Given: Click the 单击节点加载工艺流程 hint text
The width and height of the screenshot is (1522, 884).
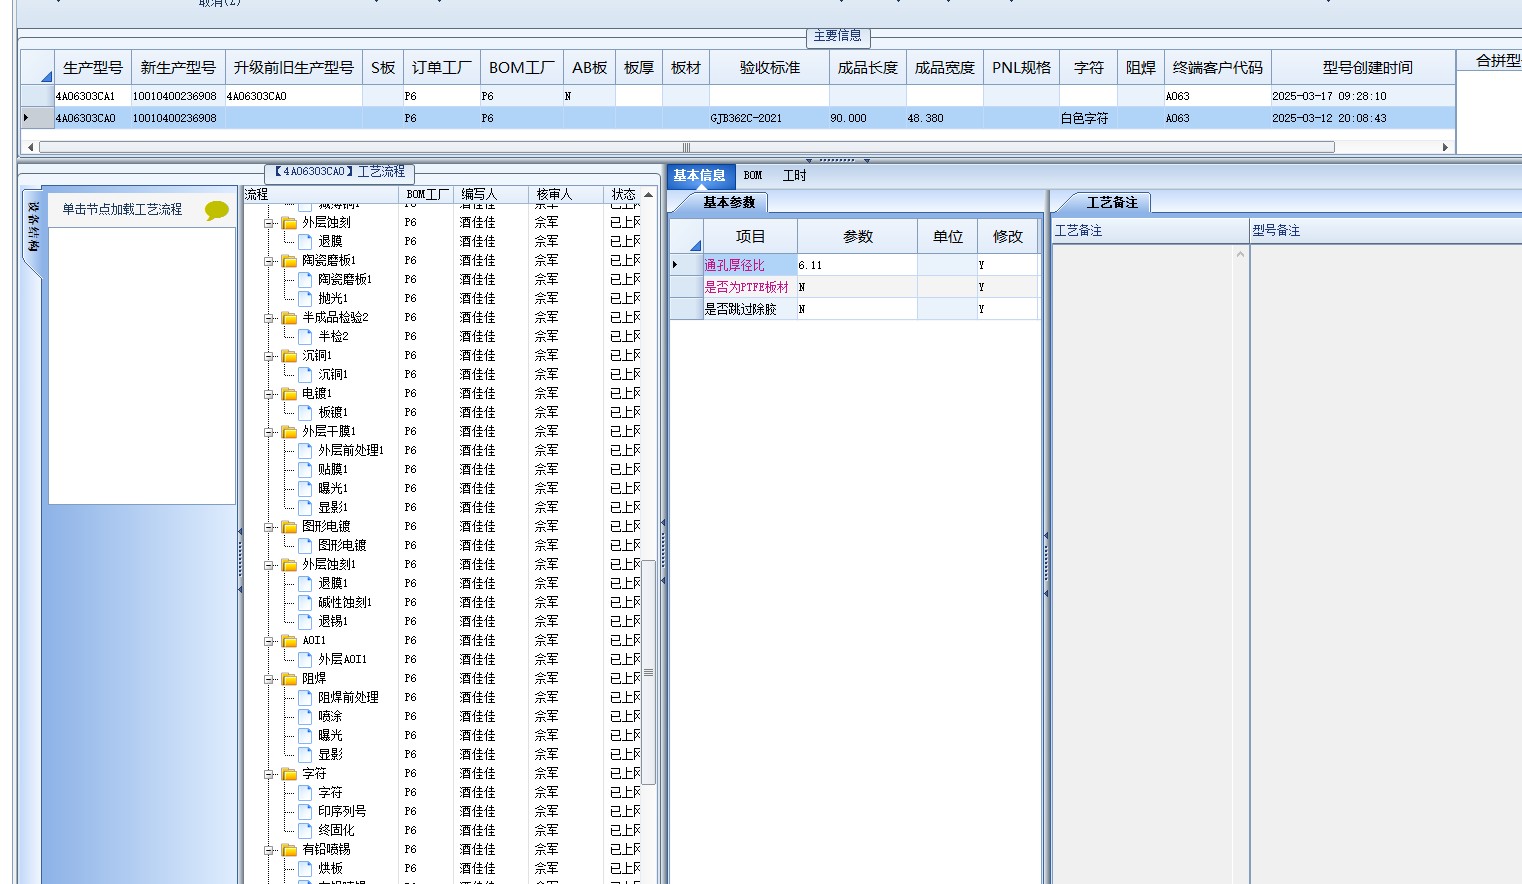Looking at the screenshot, I should pos(122,210).
